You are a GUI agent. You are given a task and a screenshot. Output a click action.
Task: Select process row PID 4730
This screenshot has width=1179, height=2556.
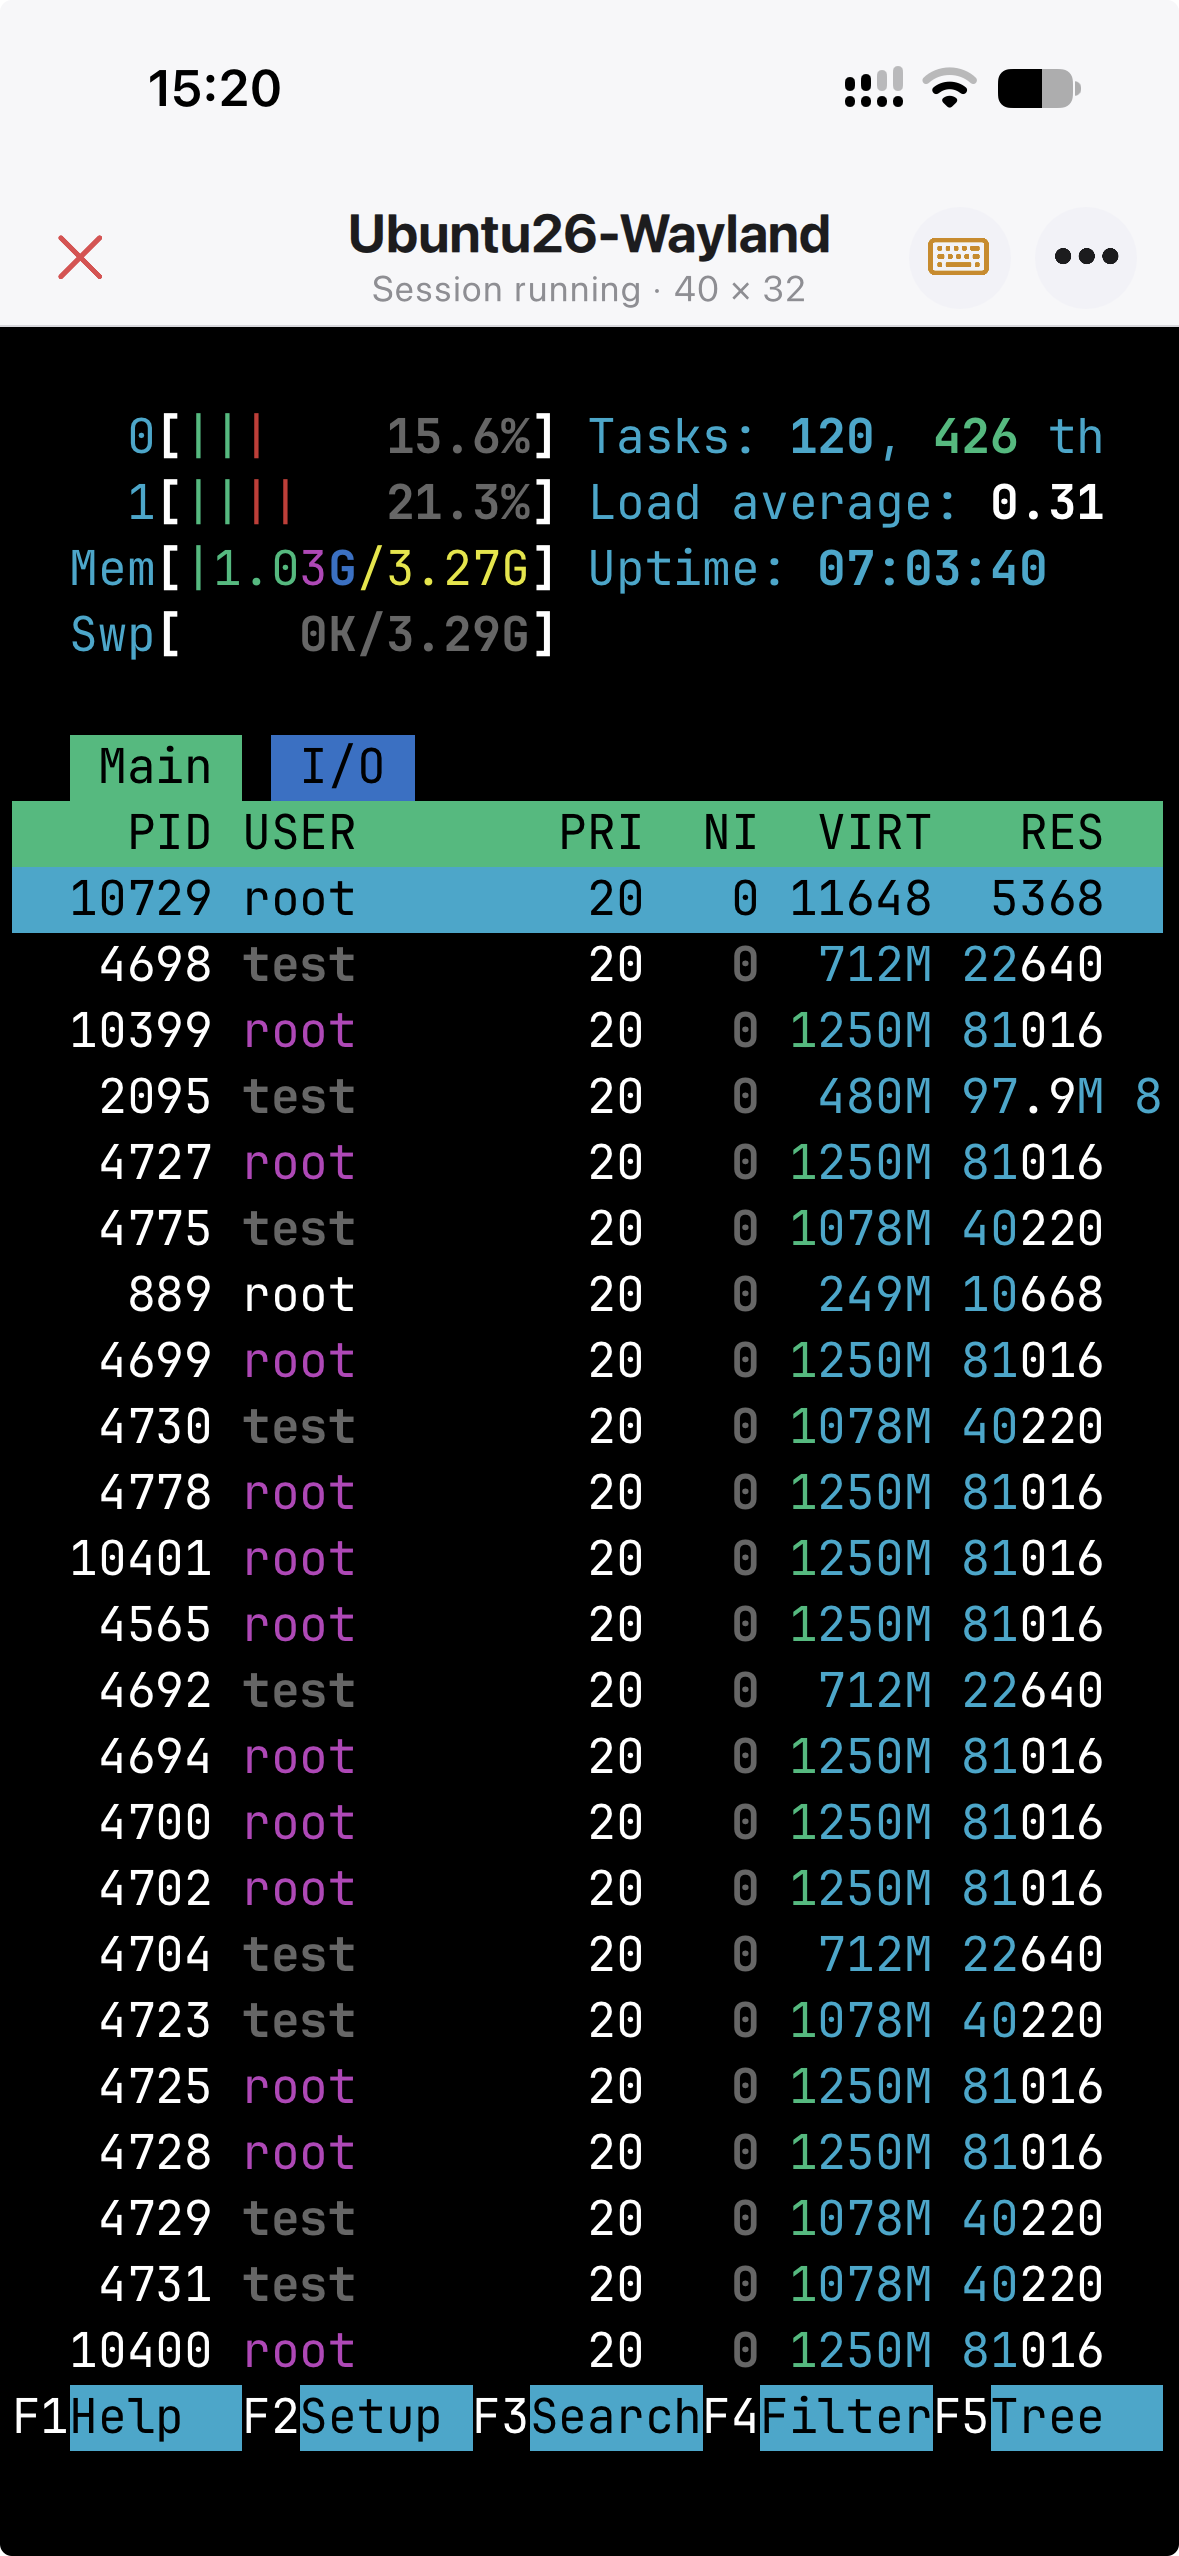click(x=587, y=1427)
